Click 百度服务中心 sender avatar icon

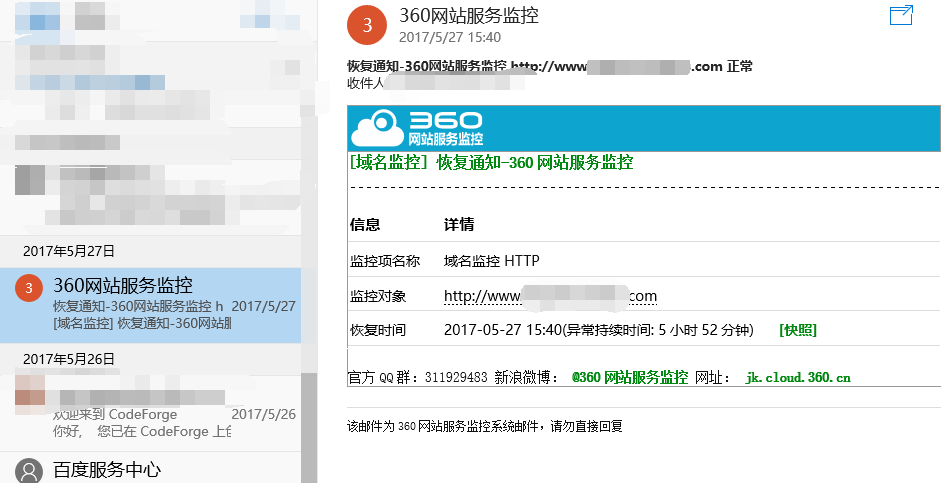point(28,471)
